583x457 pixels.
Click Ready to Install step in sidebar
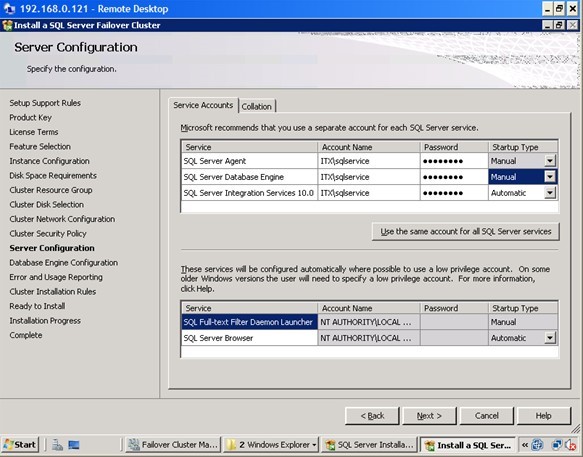37,306
